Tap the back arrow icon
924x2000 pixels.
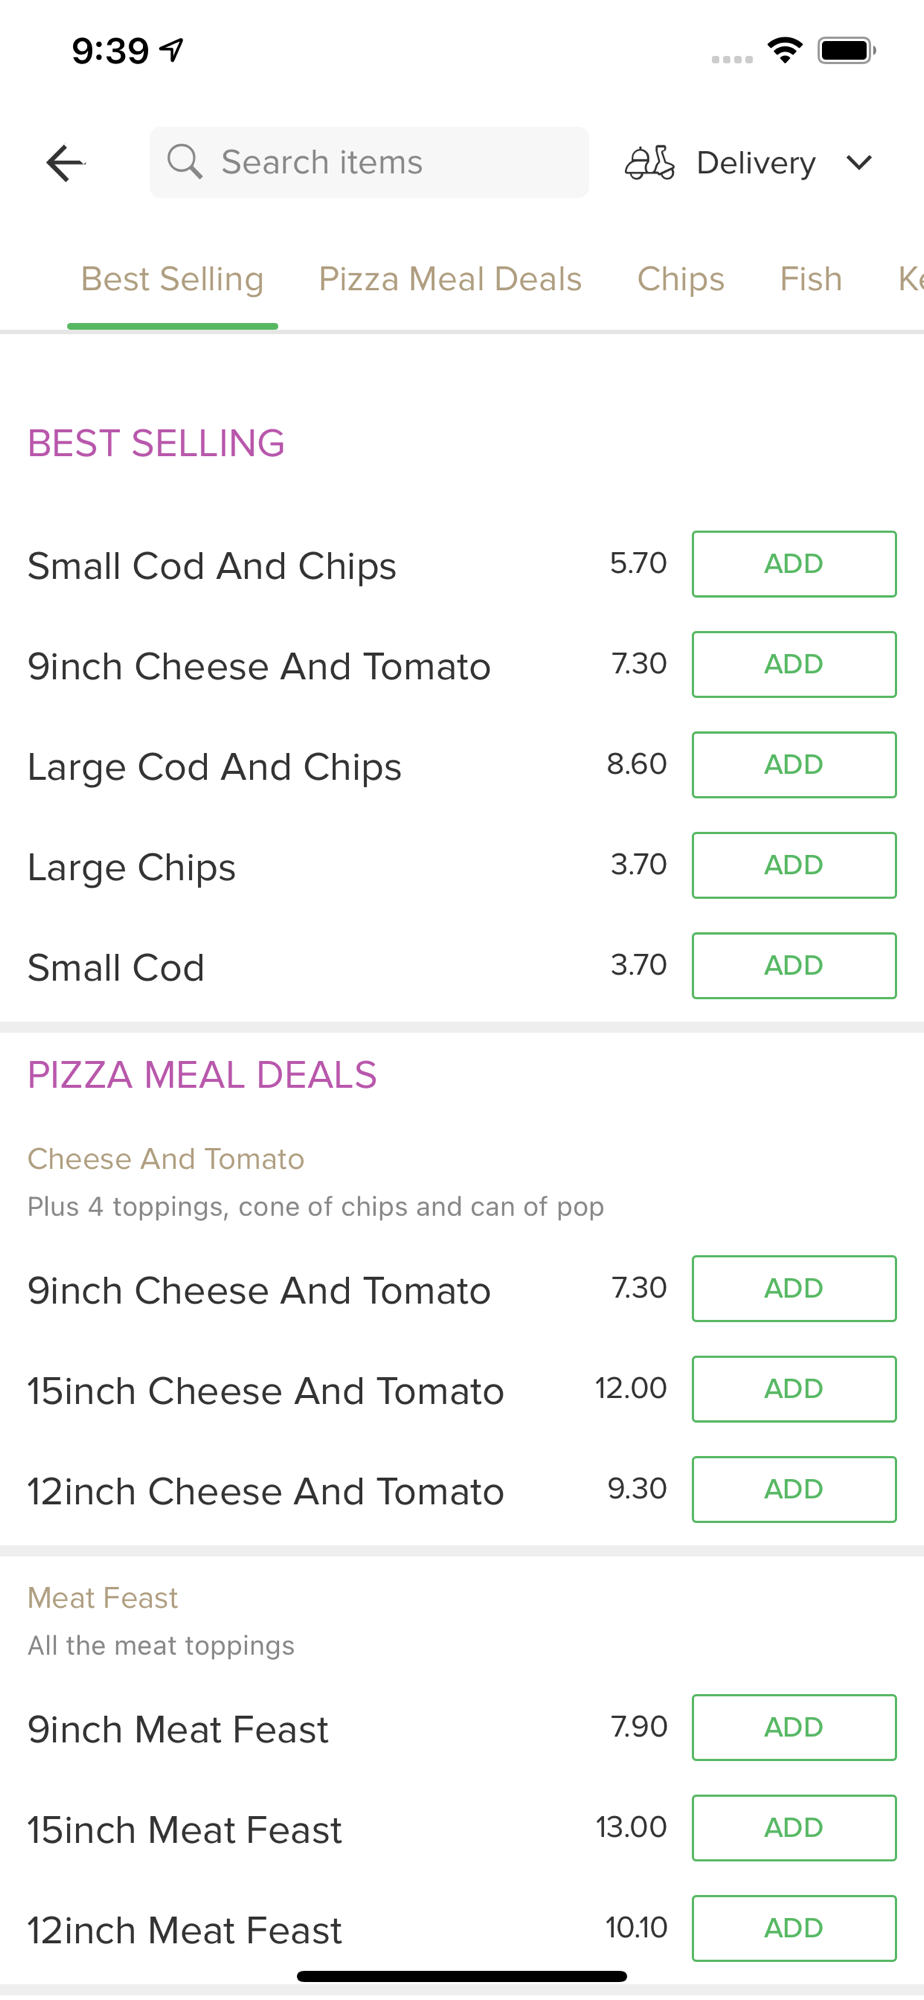pyautogui.click(x=65, y=163)
